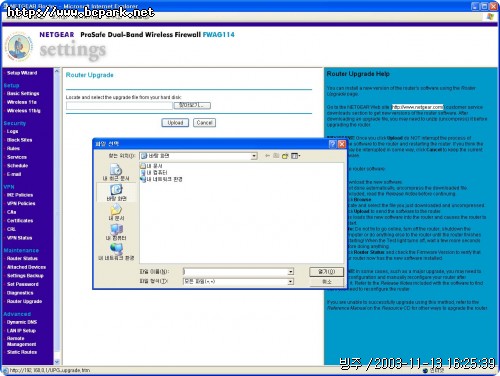
Task: Open Block Sites page
Action: point(19,140)
